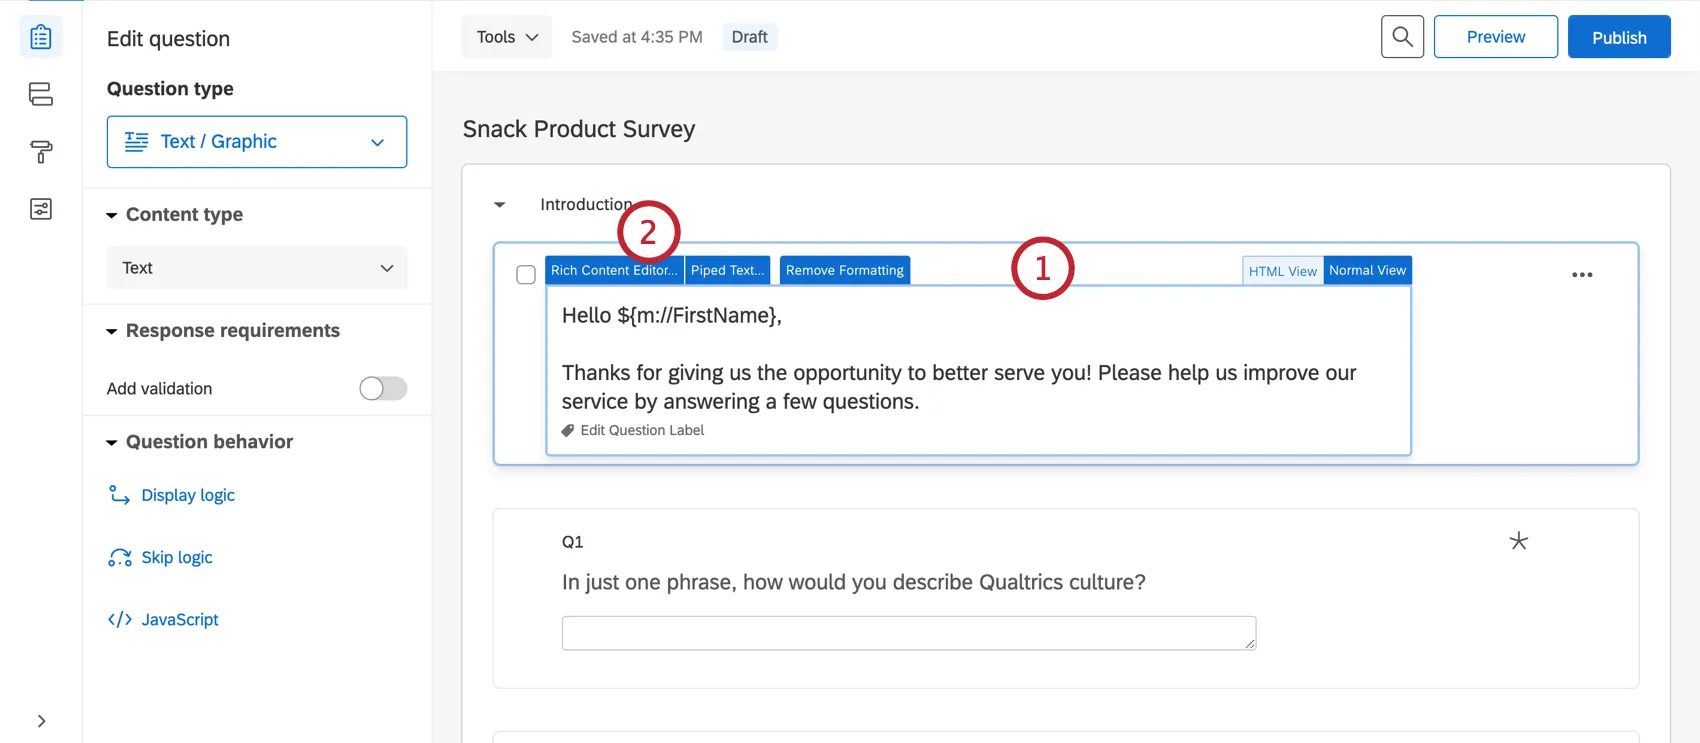The width and height of the screenshot is (1700, 743).
Task: Open the Tools menu
Action: tap(507, 37)
